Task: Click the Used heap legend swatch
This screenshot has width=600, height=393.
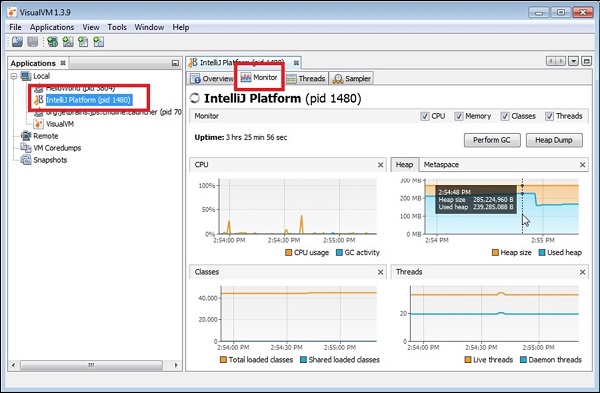Action: click(x=542, y=253)
